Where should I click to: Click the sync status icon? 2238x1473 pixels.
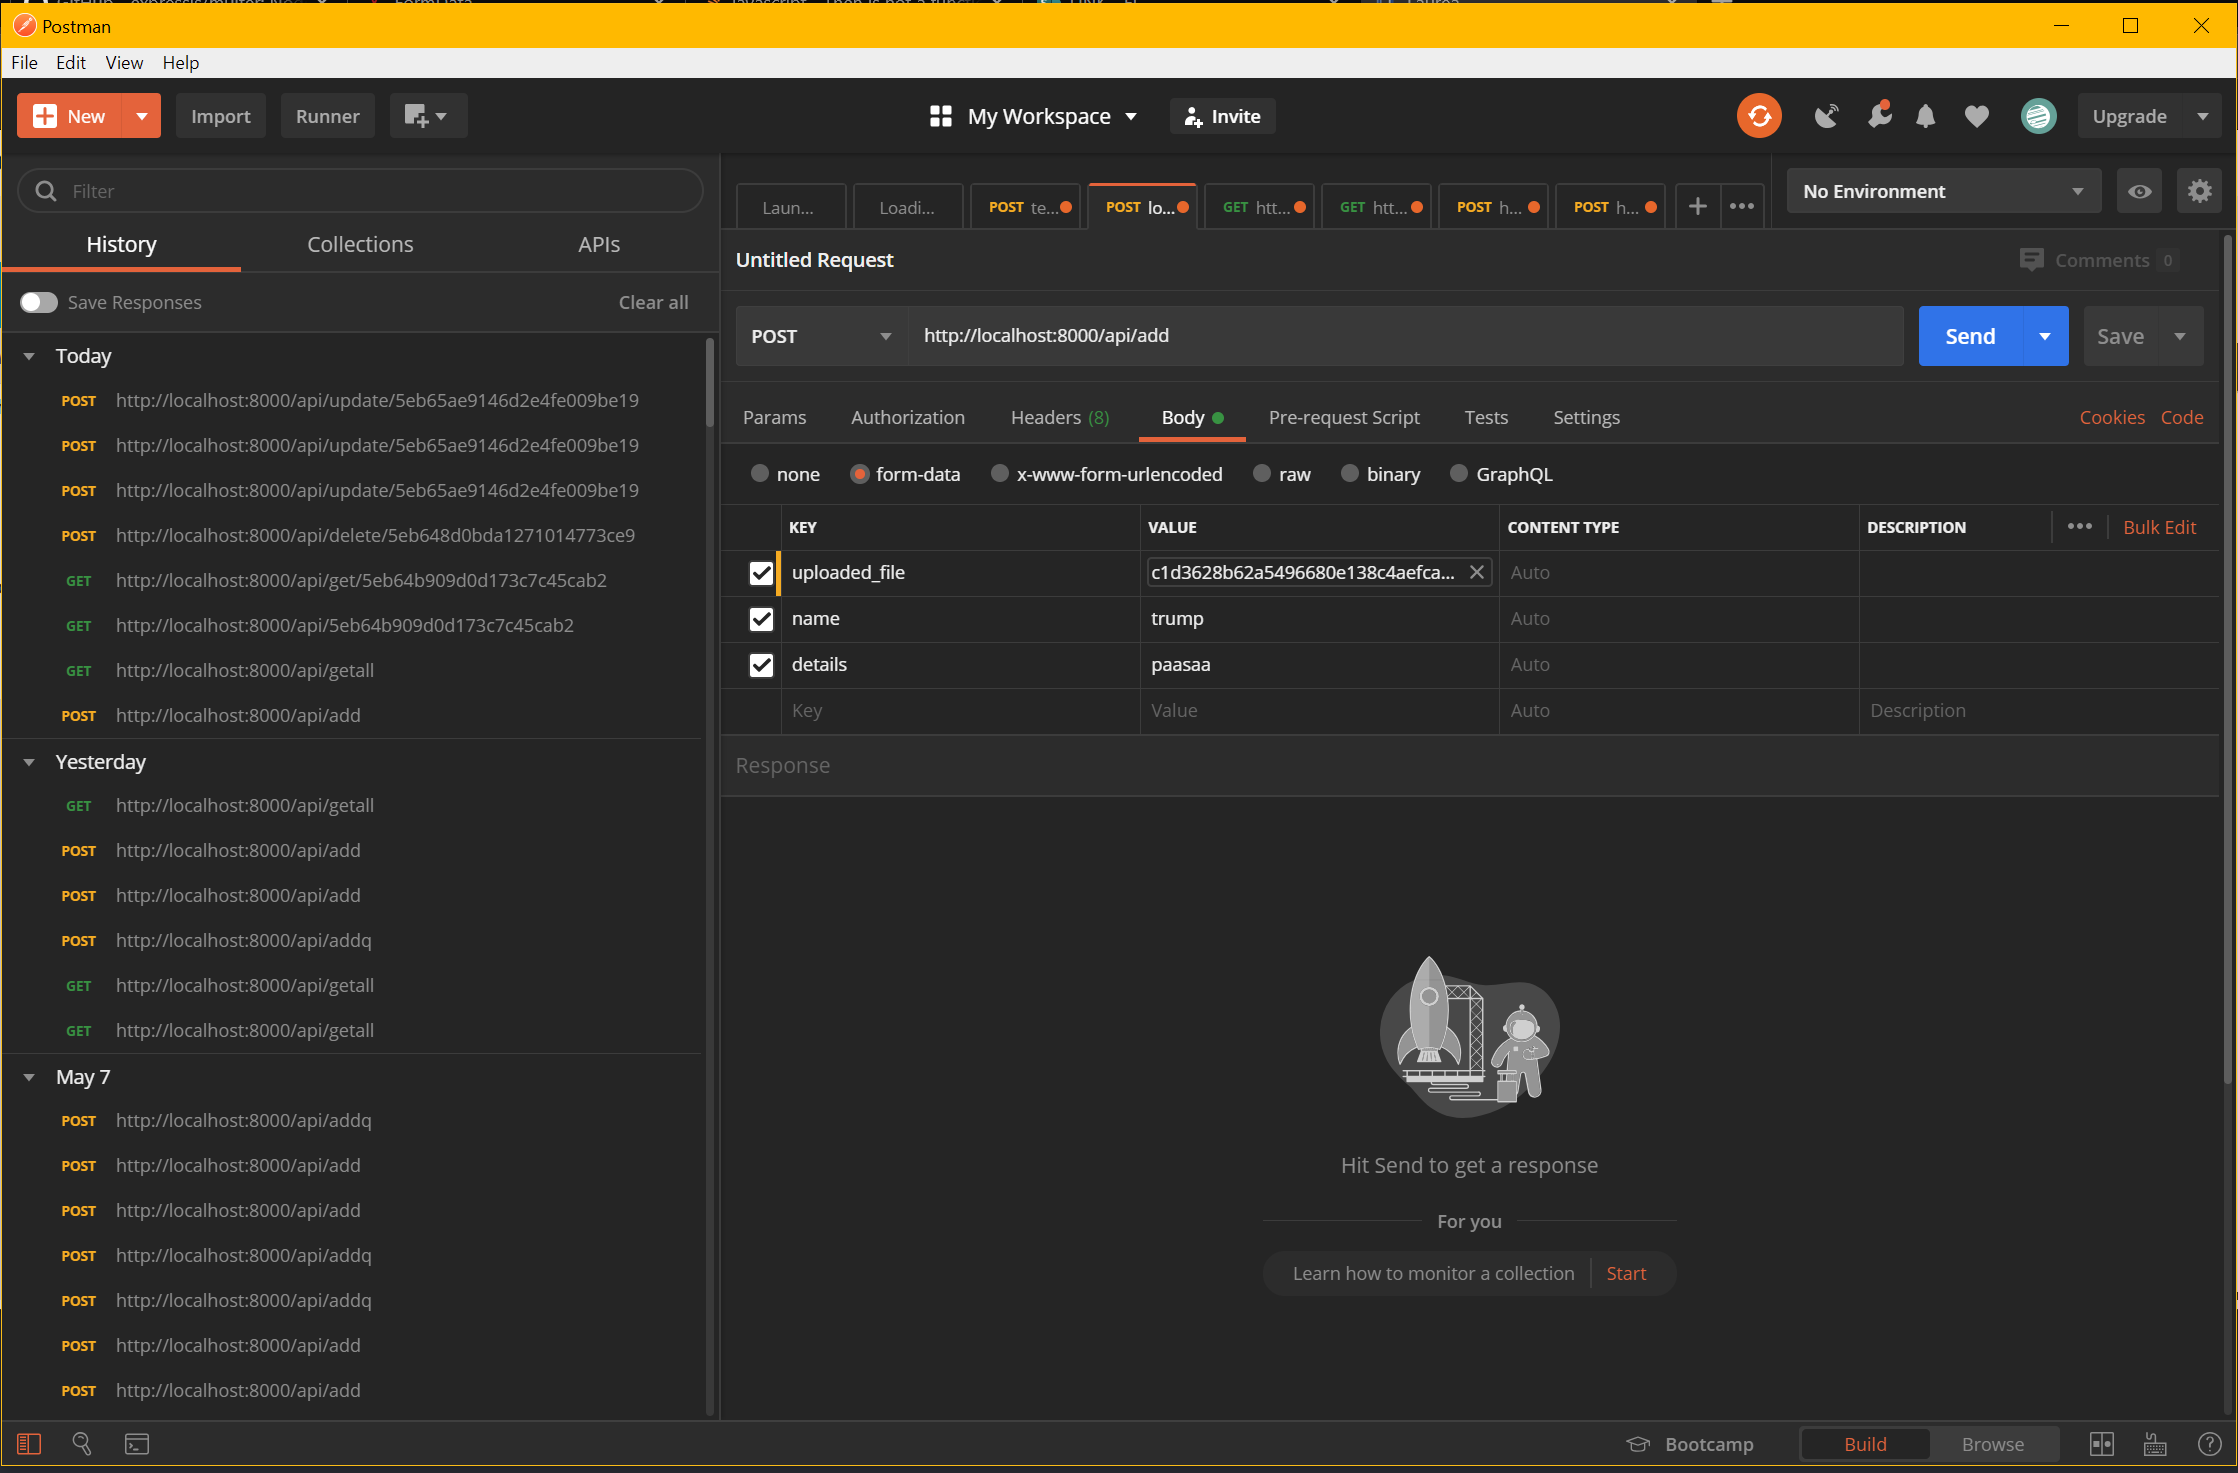(1759, 116)
